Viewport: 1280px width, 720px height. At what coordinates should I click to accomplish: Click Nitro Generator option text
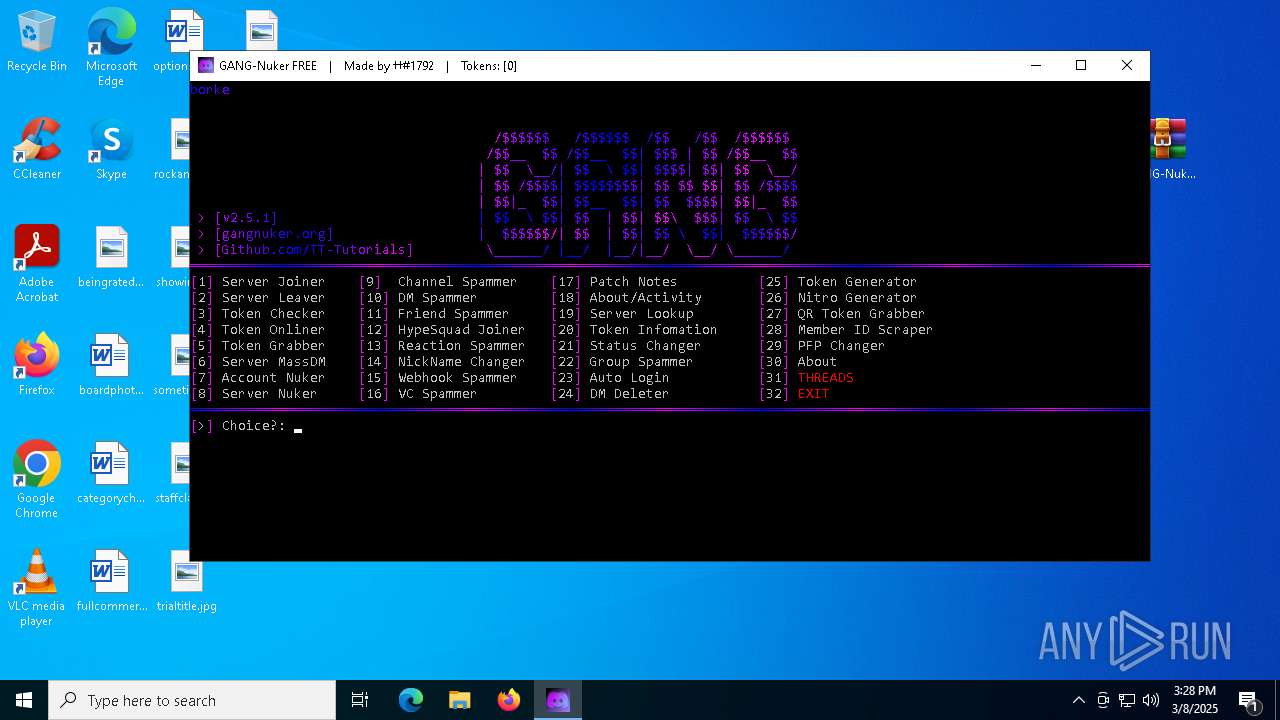(857, 298)
